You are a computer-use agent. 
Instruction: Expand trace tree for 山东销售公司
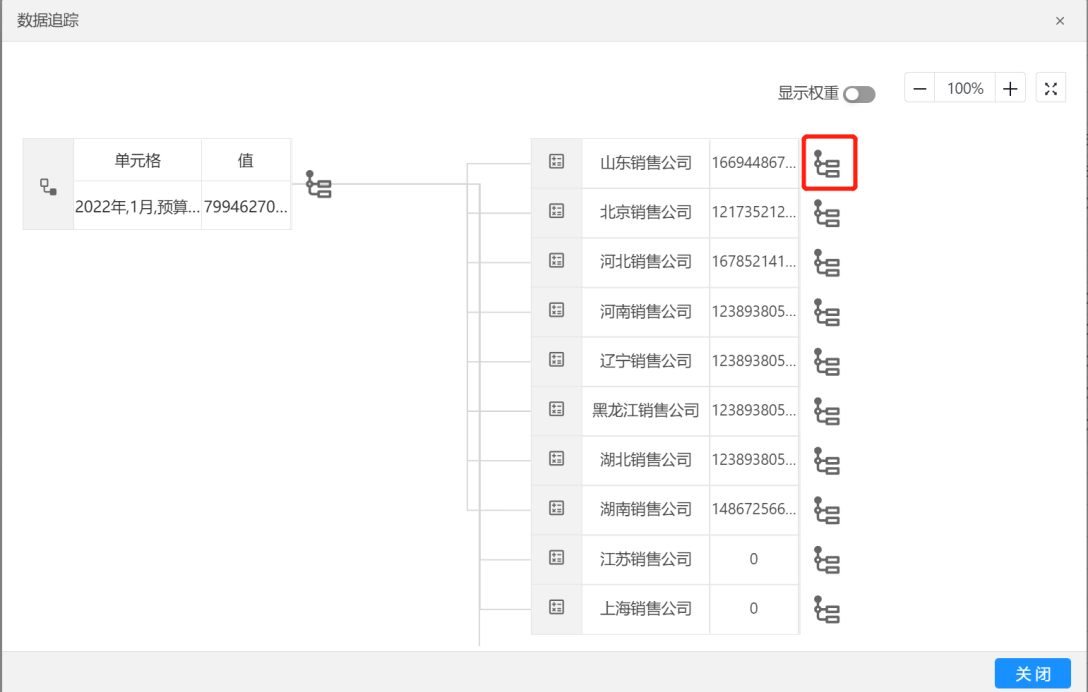828,164
